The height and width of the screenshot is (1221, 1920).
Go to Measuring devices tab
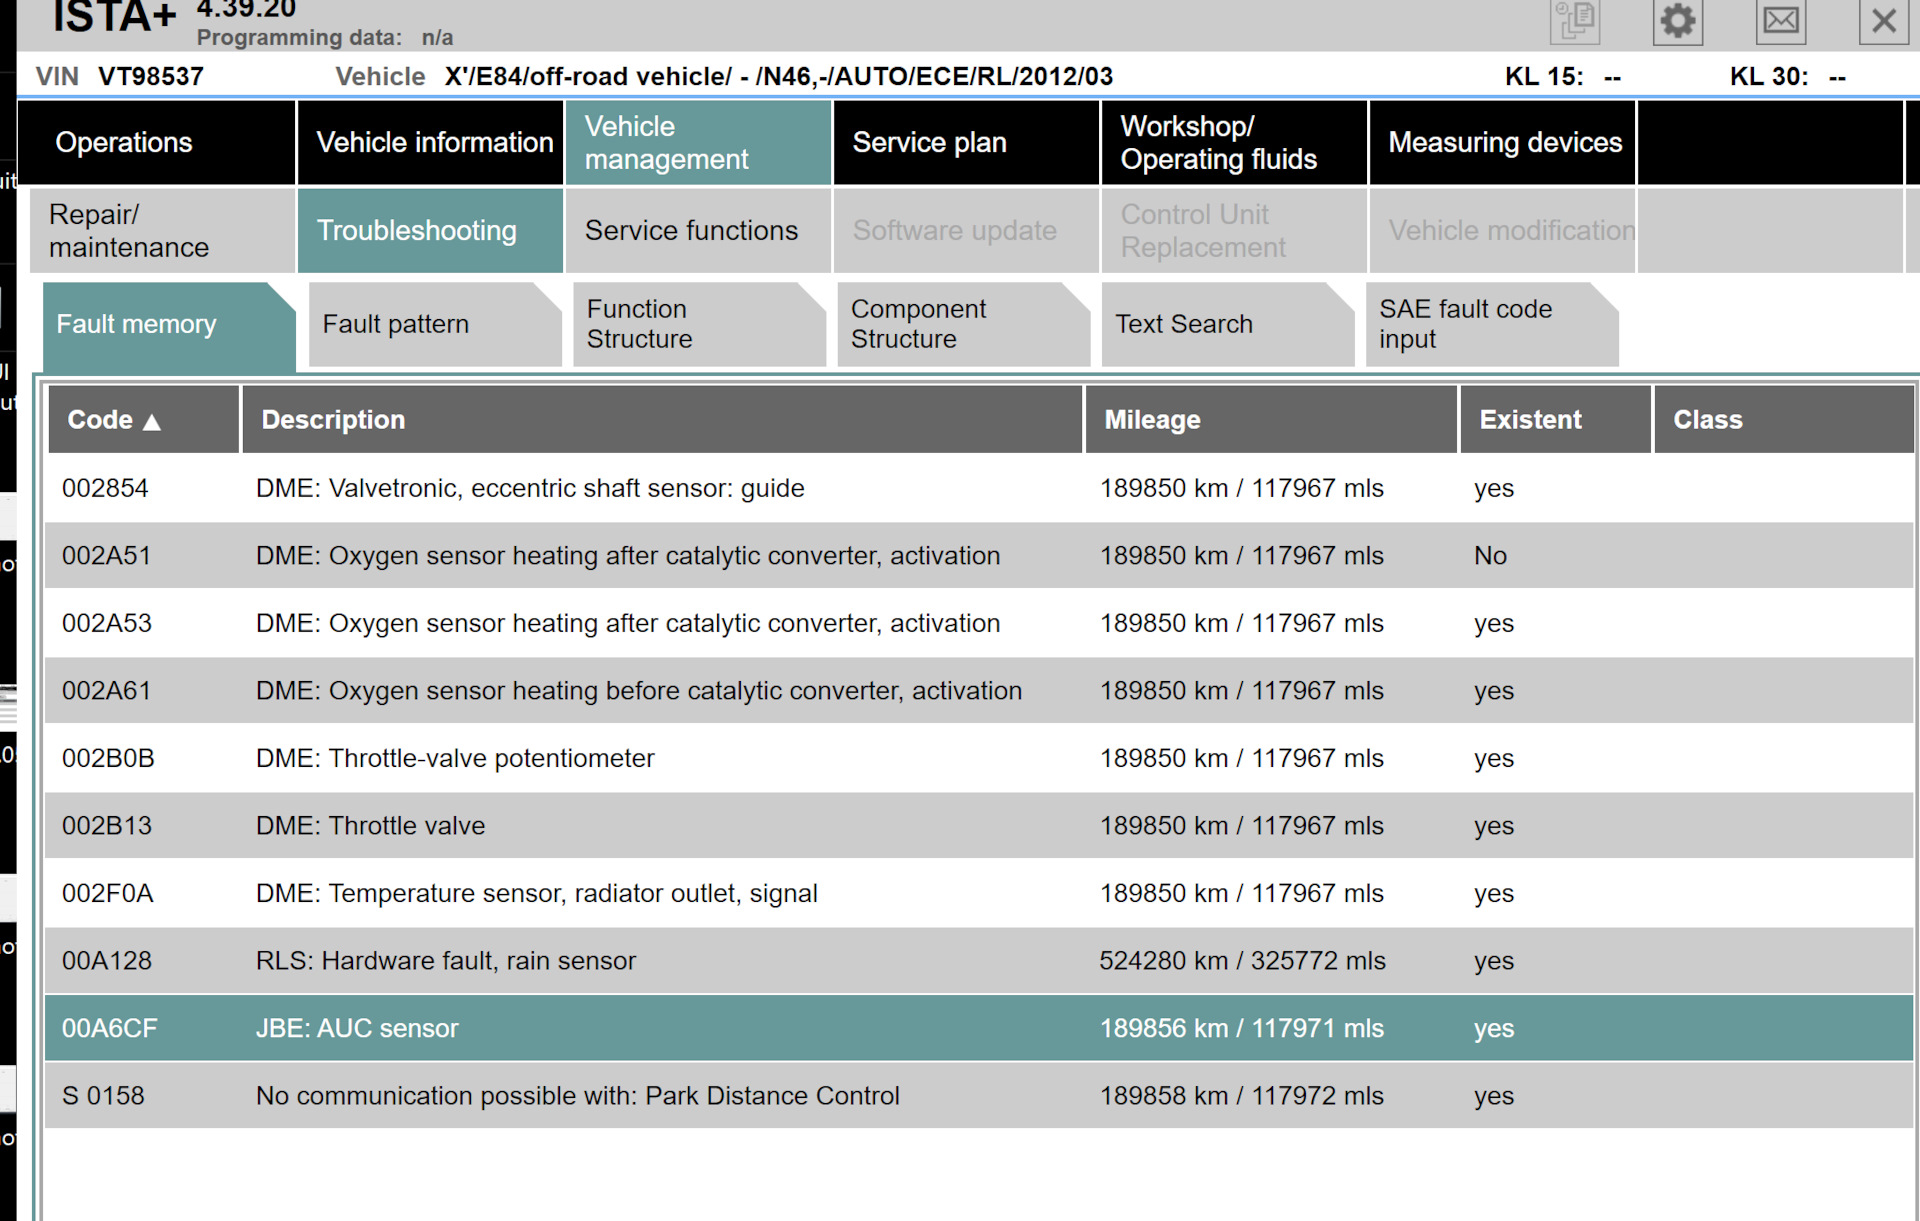click(1502, 142)
